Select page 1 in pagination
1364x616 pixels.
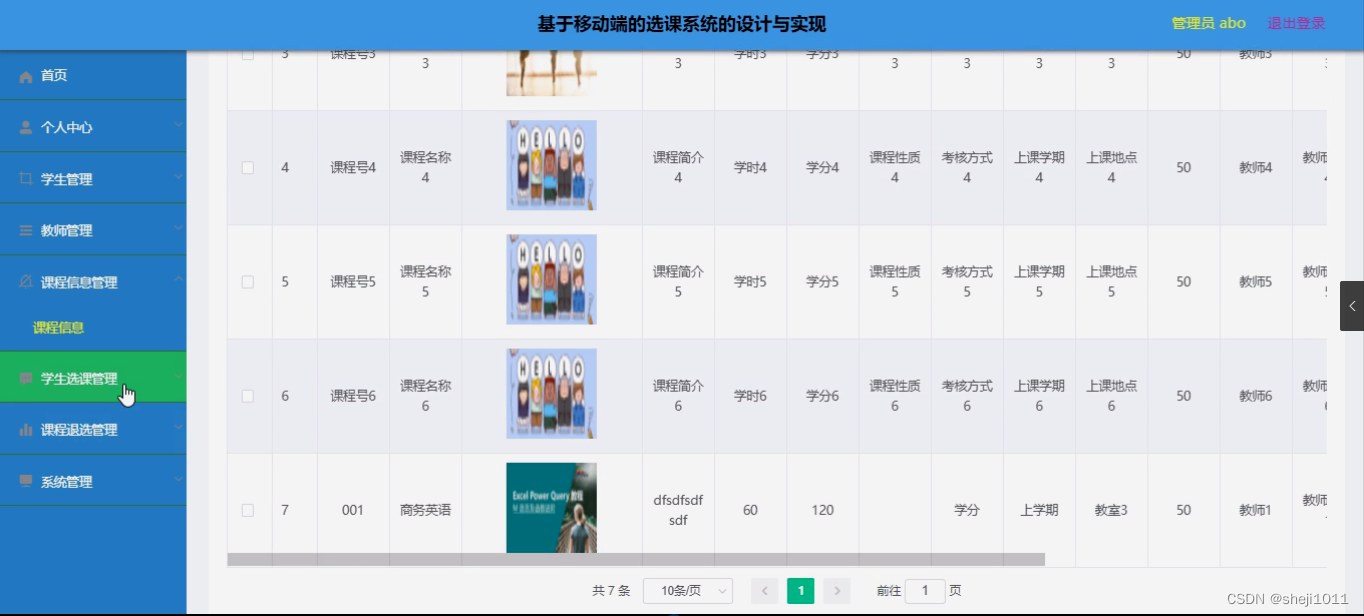800,591
